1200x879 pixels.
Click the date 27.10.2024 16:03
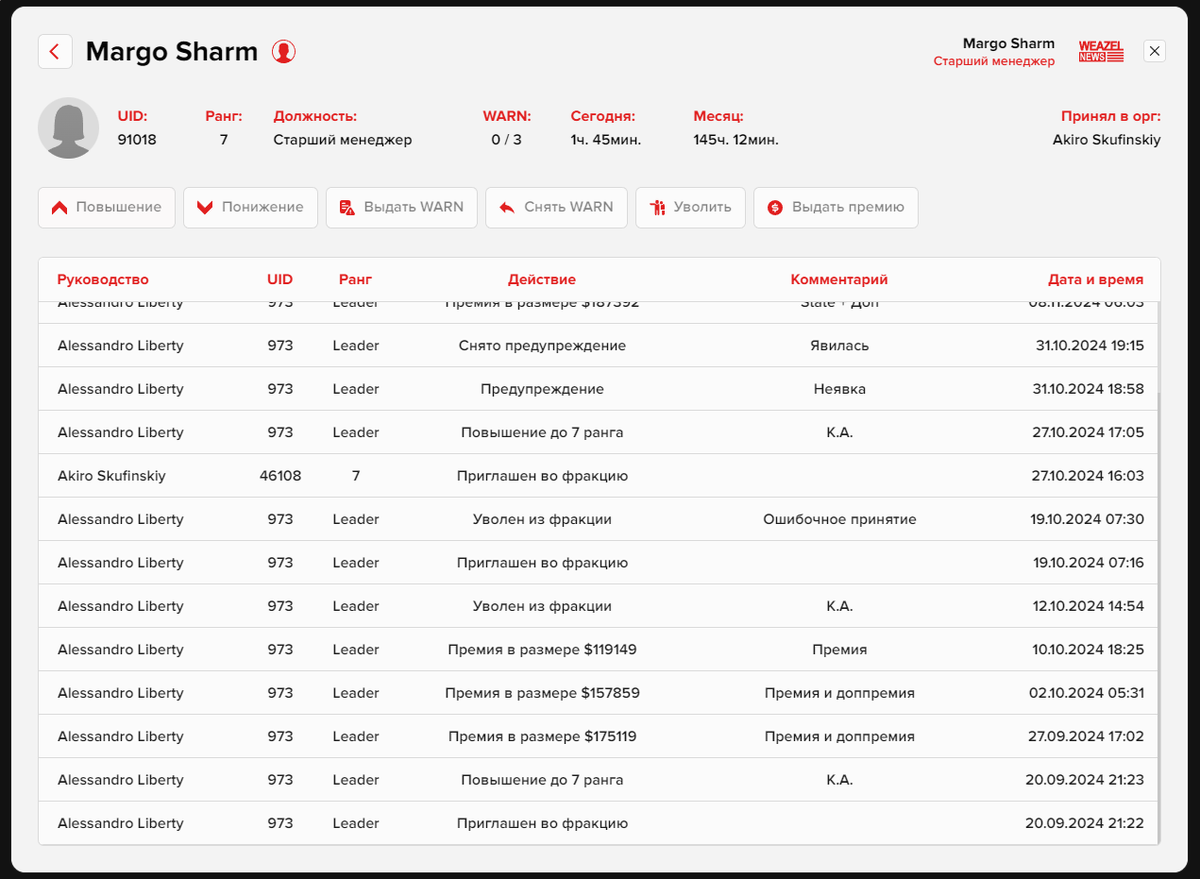[1088, 476]
